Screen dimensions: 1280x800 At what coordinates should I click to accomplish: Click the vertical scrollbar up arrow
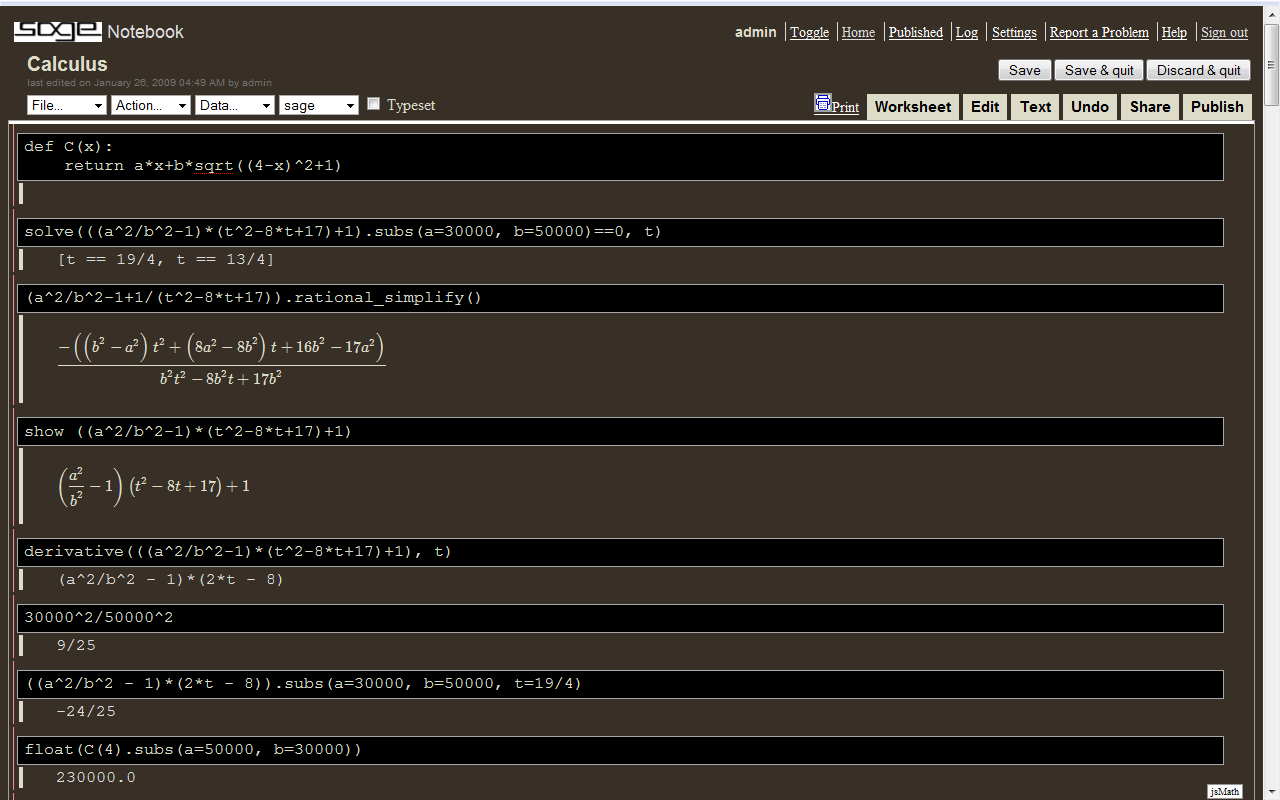click(x=1271, y=30)
